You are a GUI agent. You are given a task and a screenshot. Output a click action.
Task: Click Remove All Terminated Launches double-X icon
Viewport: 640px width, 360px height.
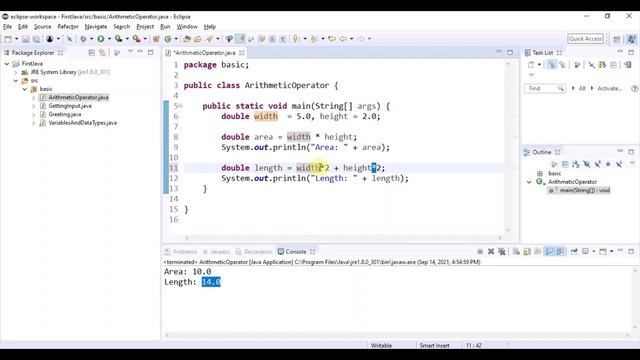coord(502,251)
